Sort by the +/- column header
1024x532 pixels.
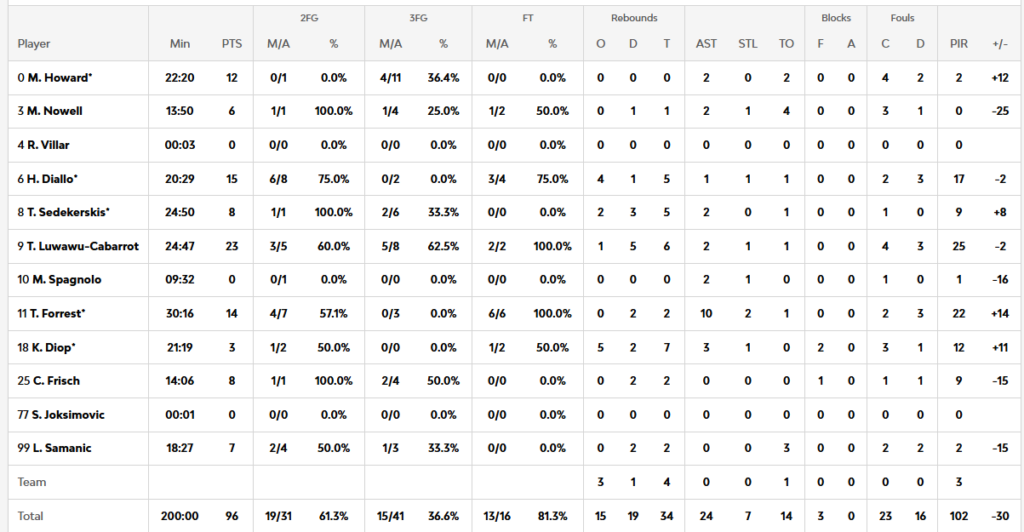click(999, 44)
